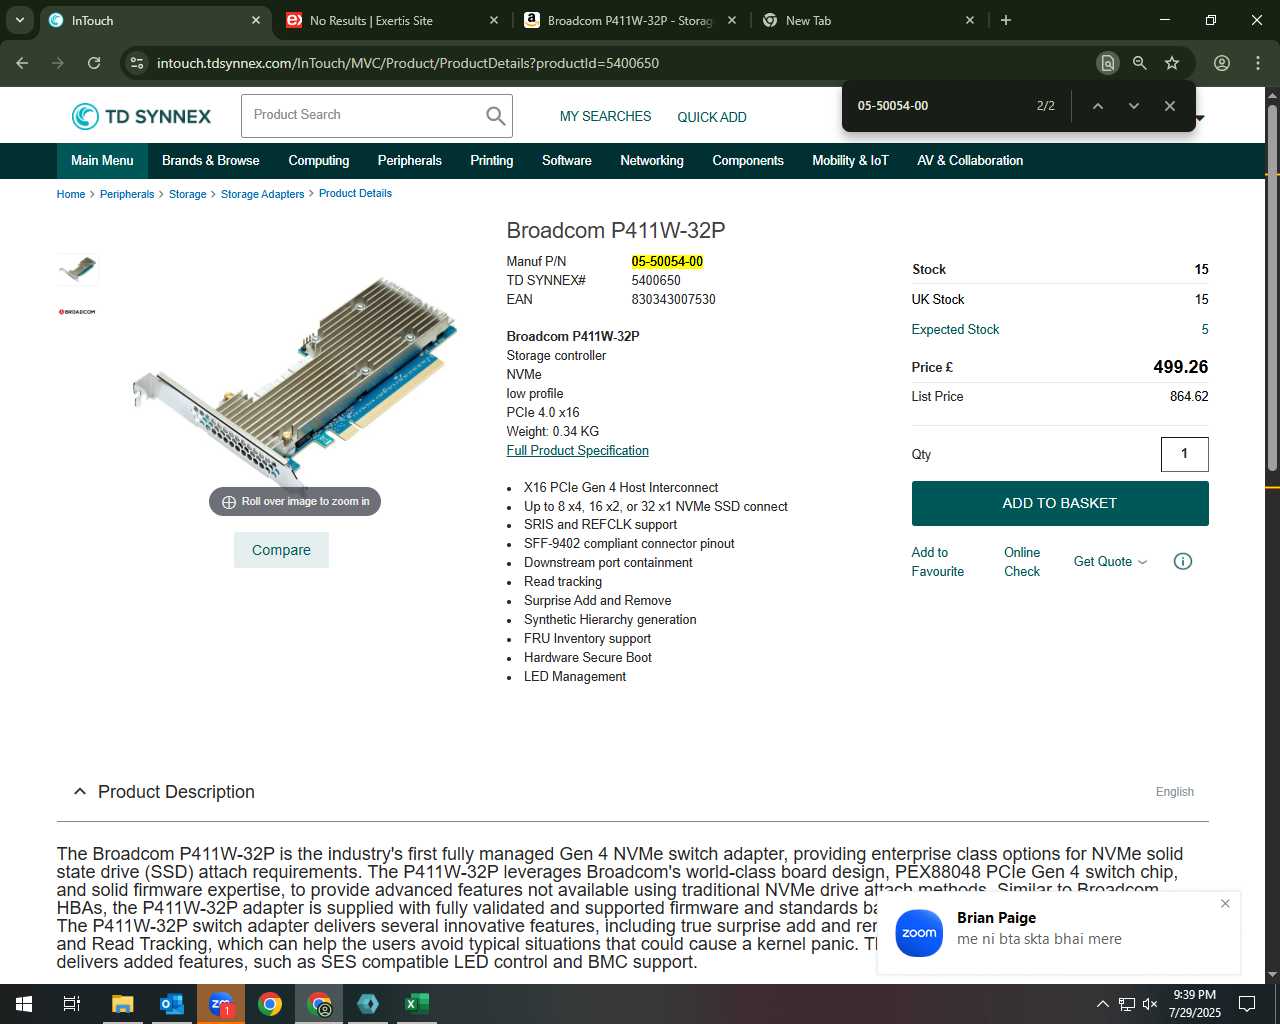Open the Full Product Specification link
Viewport: 1280px width, 1024px height.
click(578, 451)
